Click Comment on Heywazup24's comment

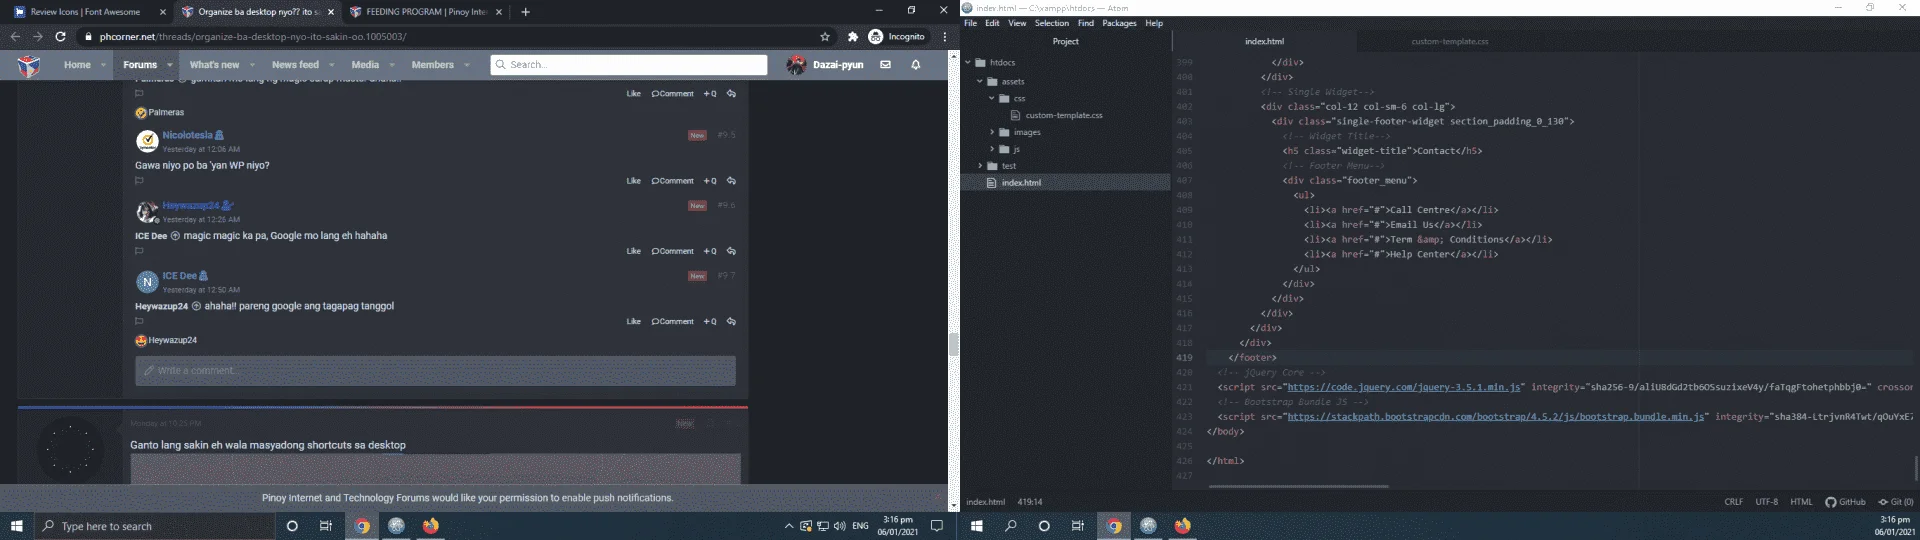(x=672, y=251)
